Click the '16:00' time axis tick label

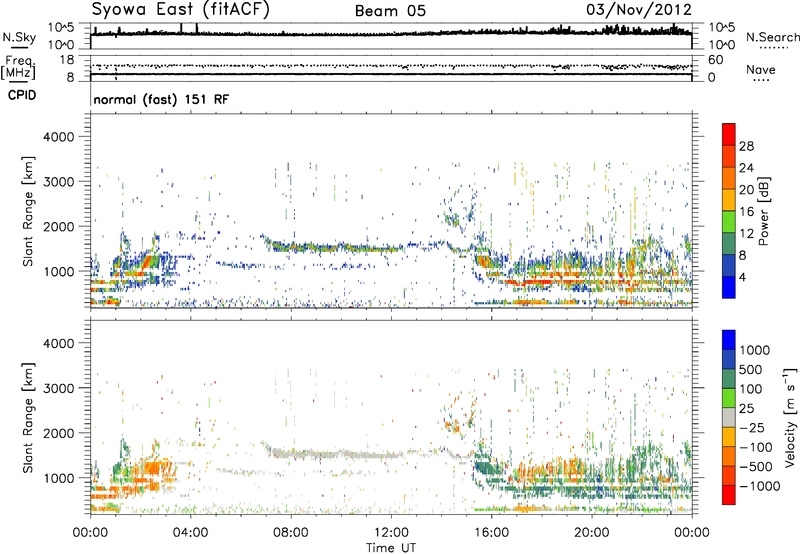coord(491,533)
